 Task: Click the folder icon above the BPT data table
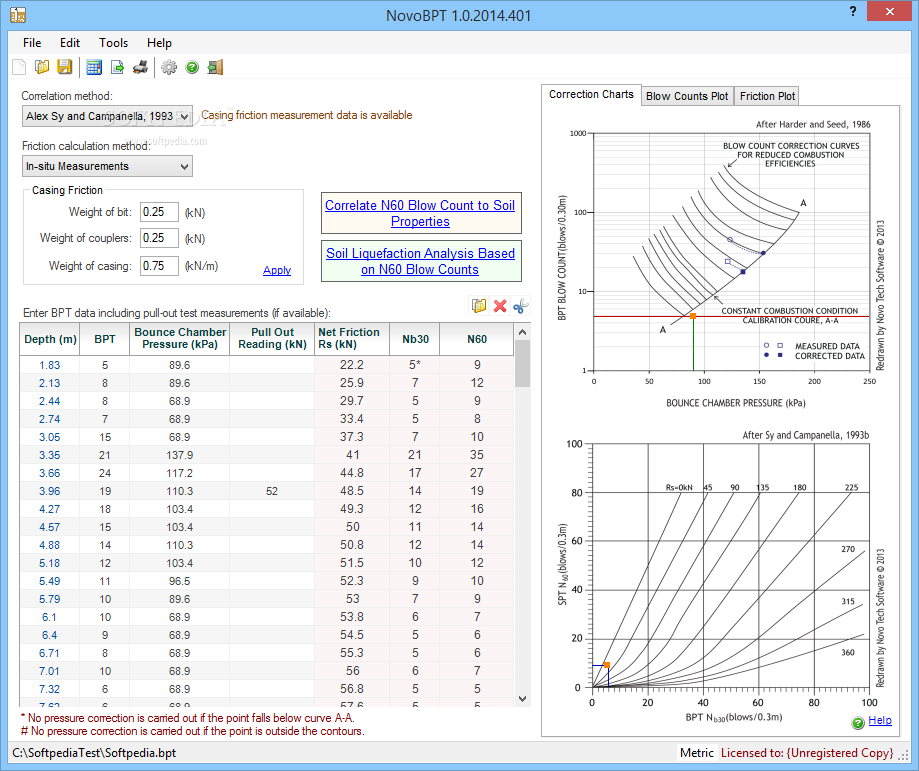coord(479,305)
